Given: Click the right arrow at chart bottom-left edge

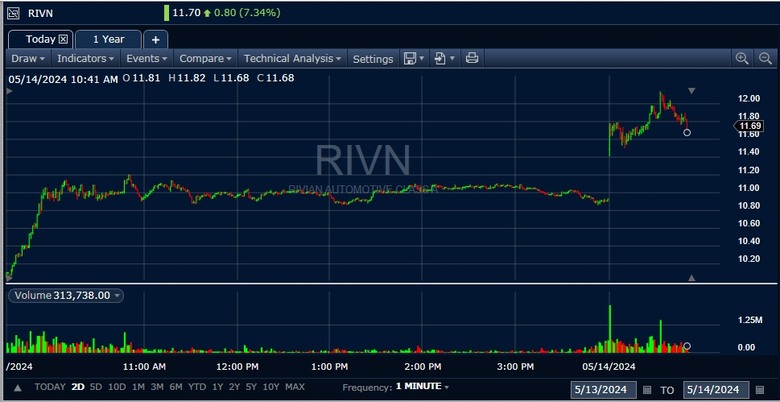Looking at the screenshot, I should (x=8, y=278).
